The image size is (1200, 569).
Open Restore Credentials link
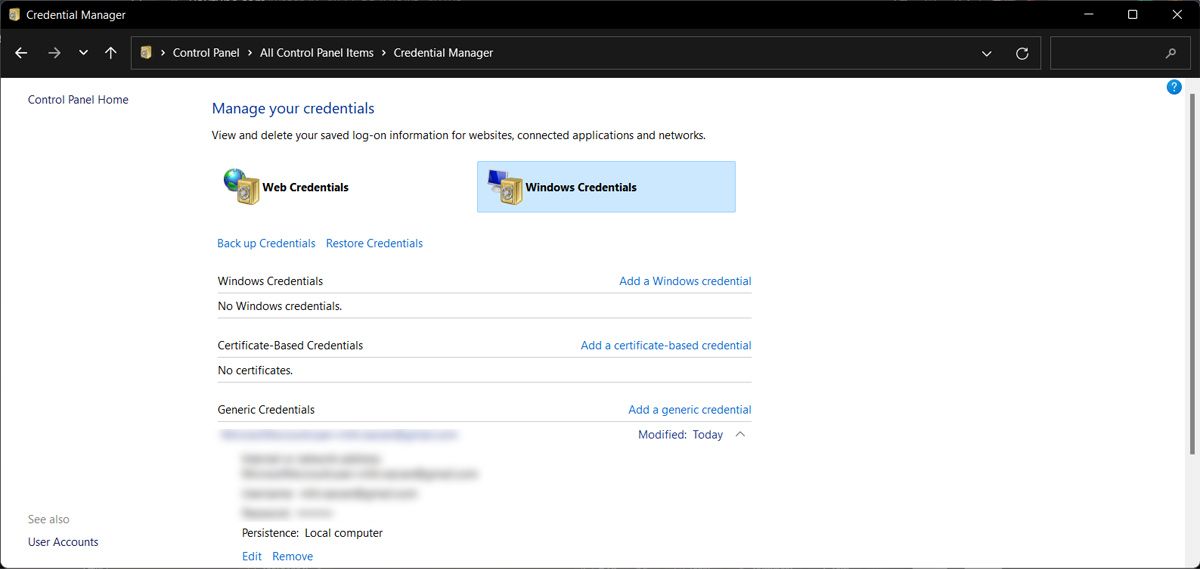(x=374, y=243)
